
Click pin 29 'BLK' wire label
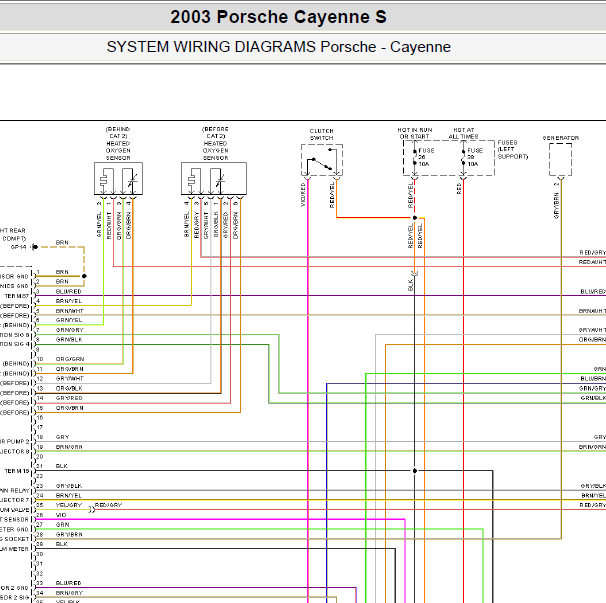coord(61,544)
